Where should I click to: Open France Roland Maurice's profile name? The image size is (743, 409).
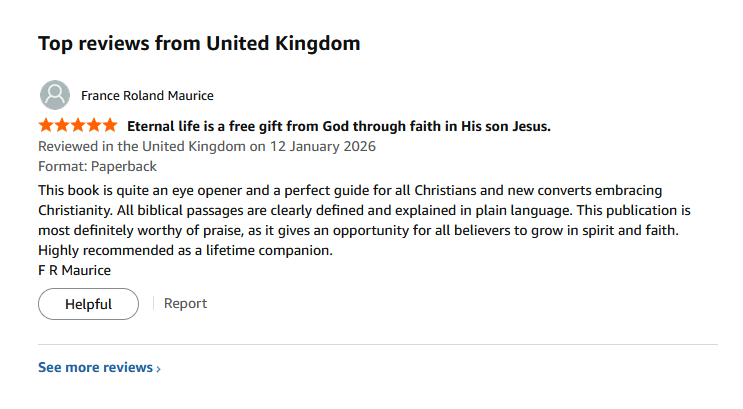coord(147,96)
